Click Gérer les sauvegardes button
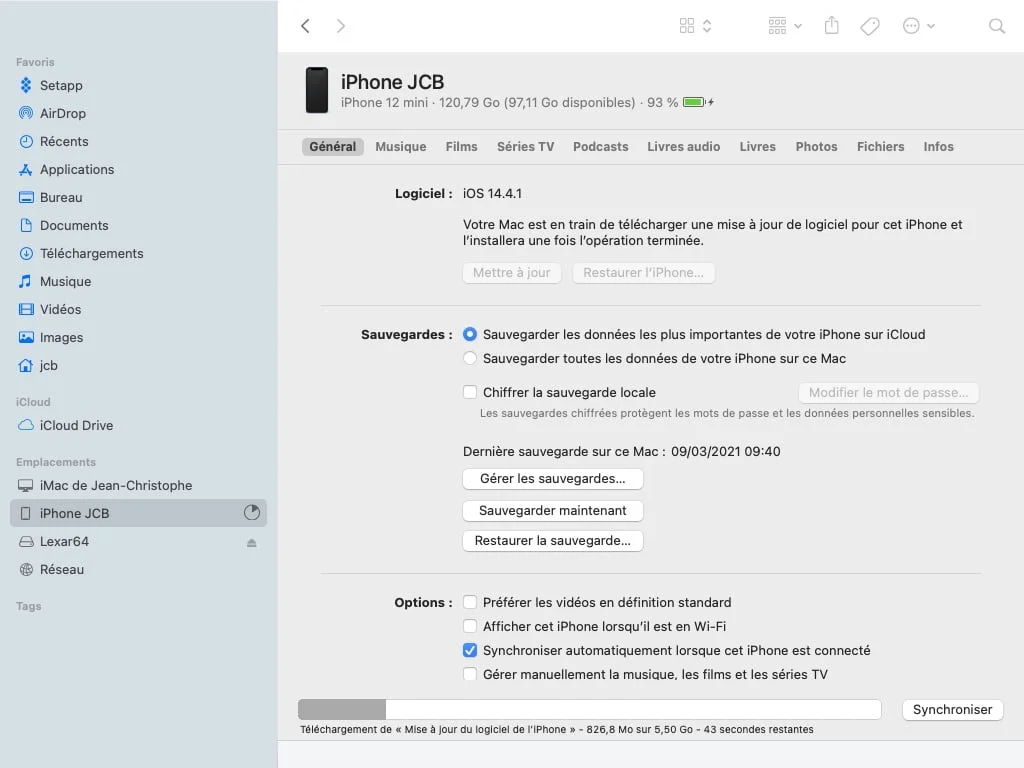Image resolution: width=1024 pixels, height=768 pixels. tap(552, 479)
